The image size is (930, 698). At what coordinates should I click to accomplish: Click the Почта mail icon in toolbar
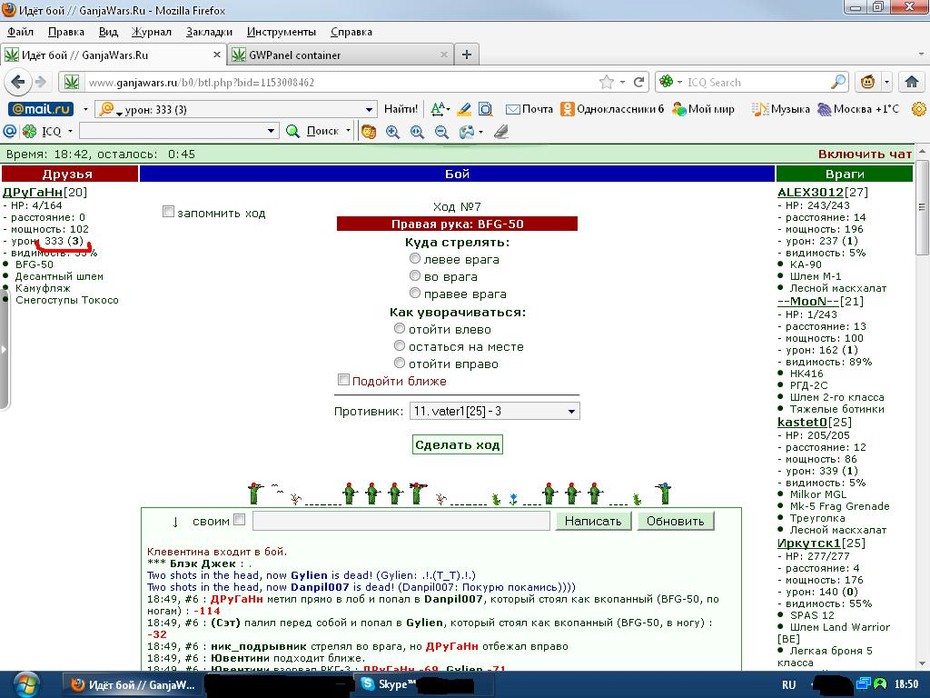pos(529,109)
